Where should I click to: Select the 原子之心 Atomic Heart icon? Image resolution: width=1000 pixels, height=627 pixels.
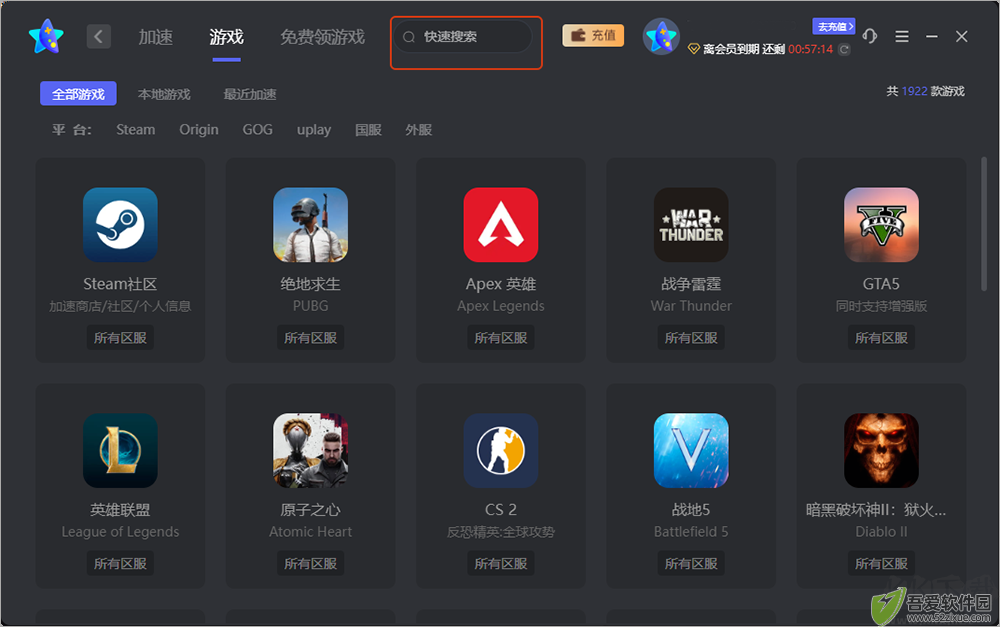(311, 450)
